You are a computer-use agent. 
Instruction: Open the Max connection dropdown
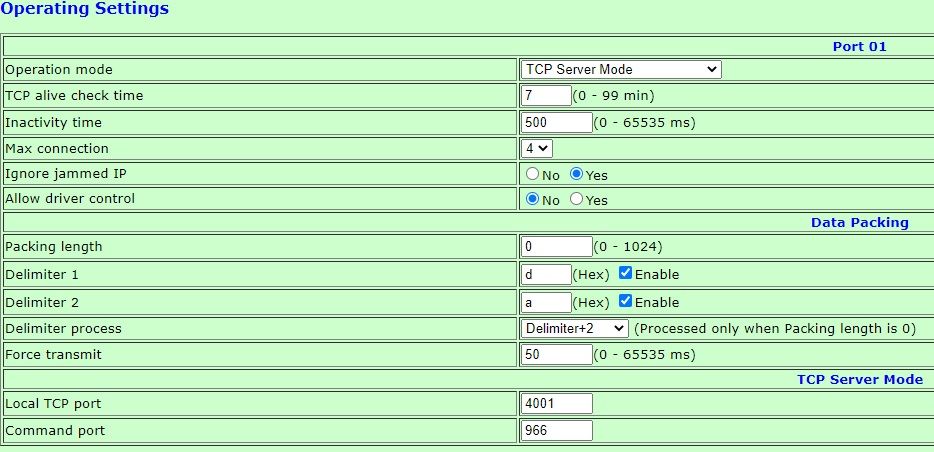click(x=537, y=148)
